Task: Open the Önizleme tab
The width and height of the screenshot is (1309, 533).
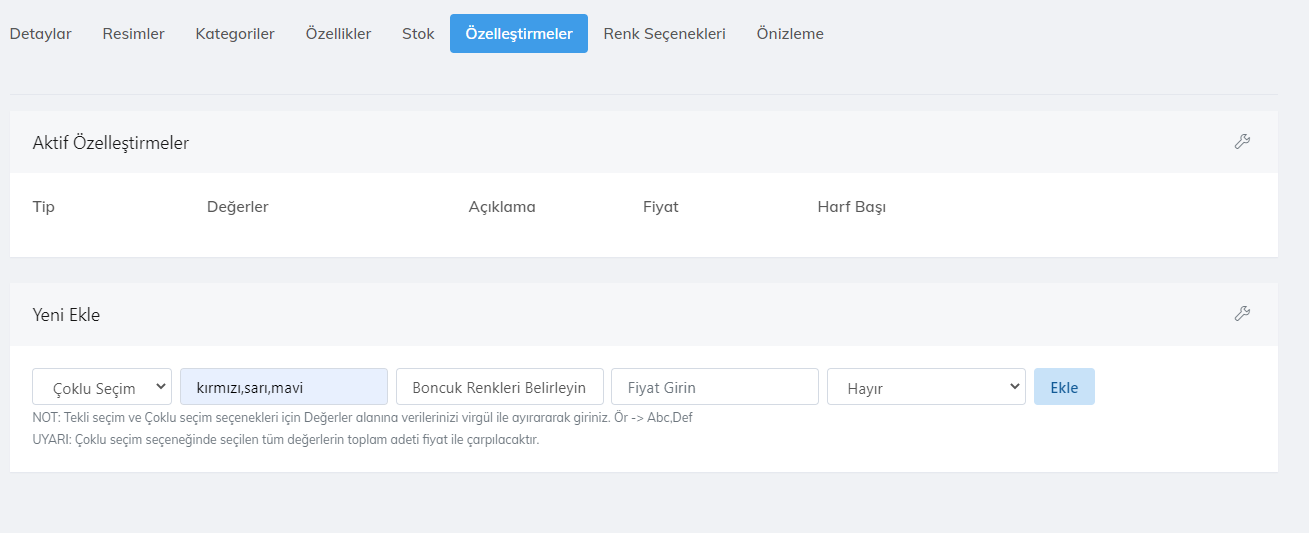Action: (790, 33)
